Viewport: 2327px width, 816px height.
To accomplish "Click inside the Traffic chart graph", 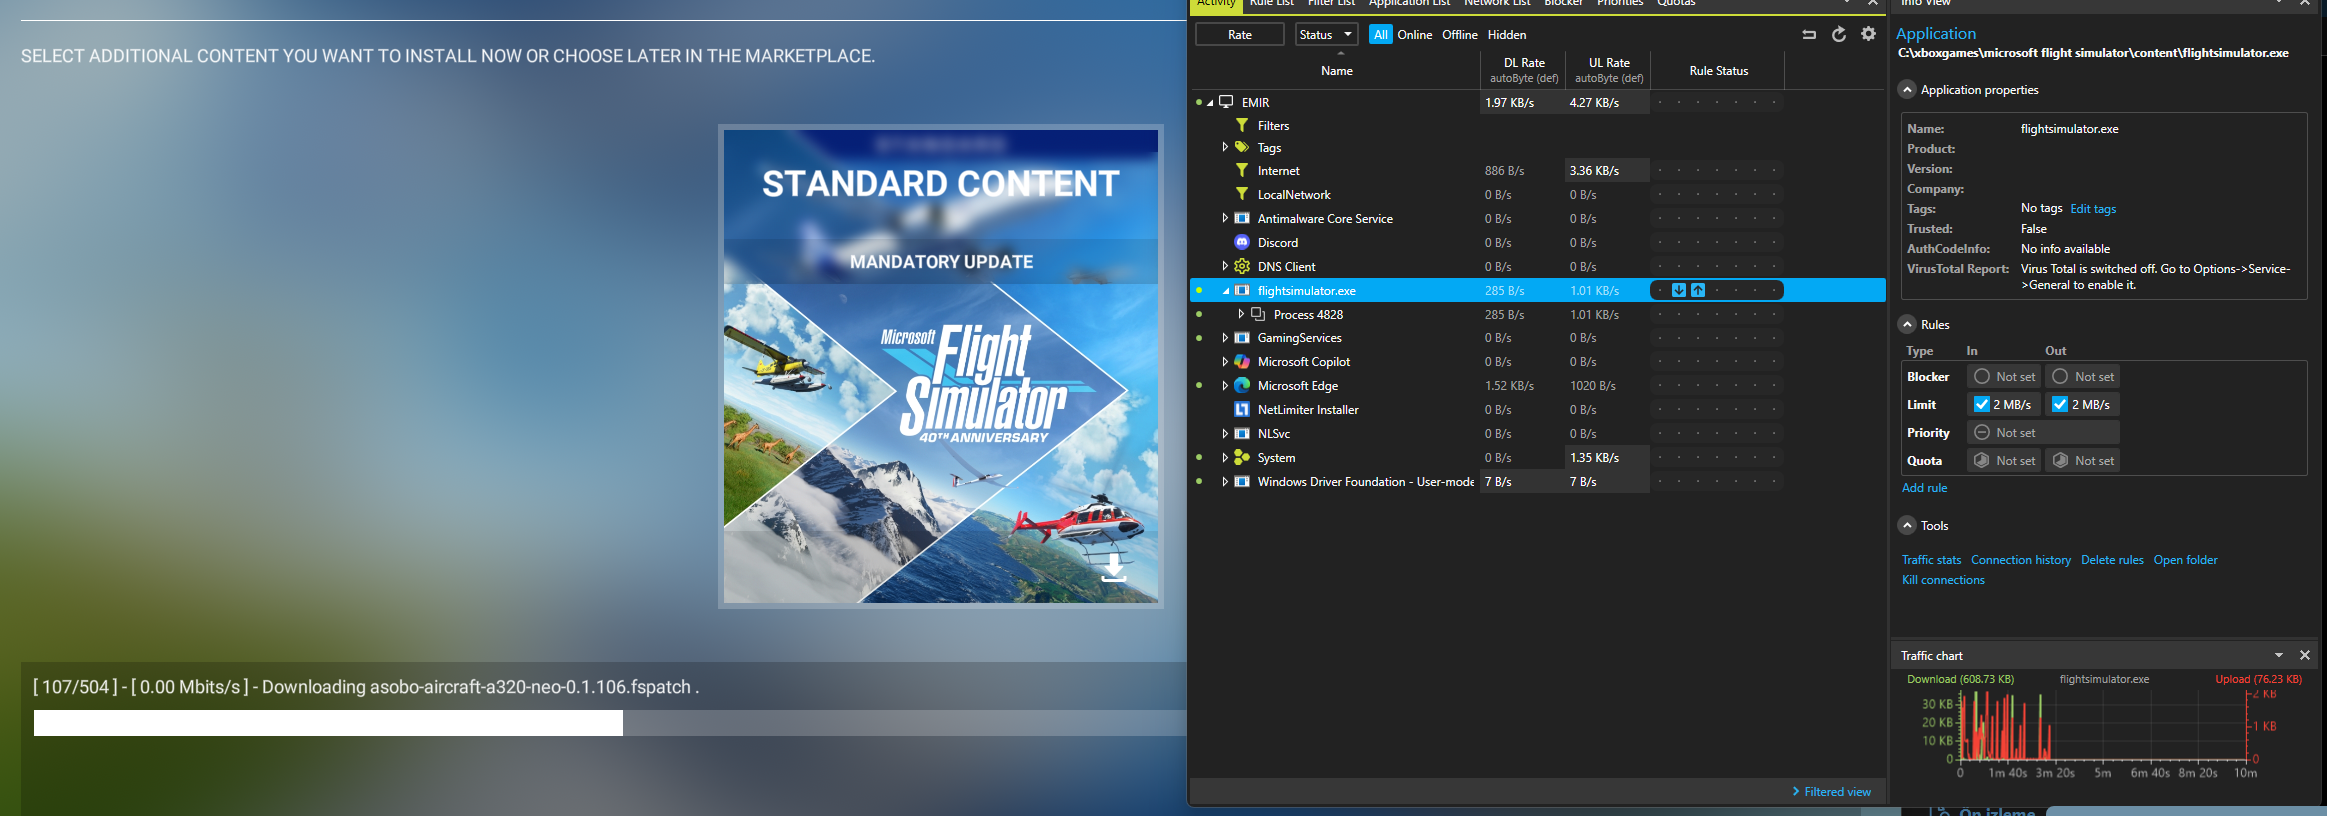I will click(x=2104, y=727).
